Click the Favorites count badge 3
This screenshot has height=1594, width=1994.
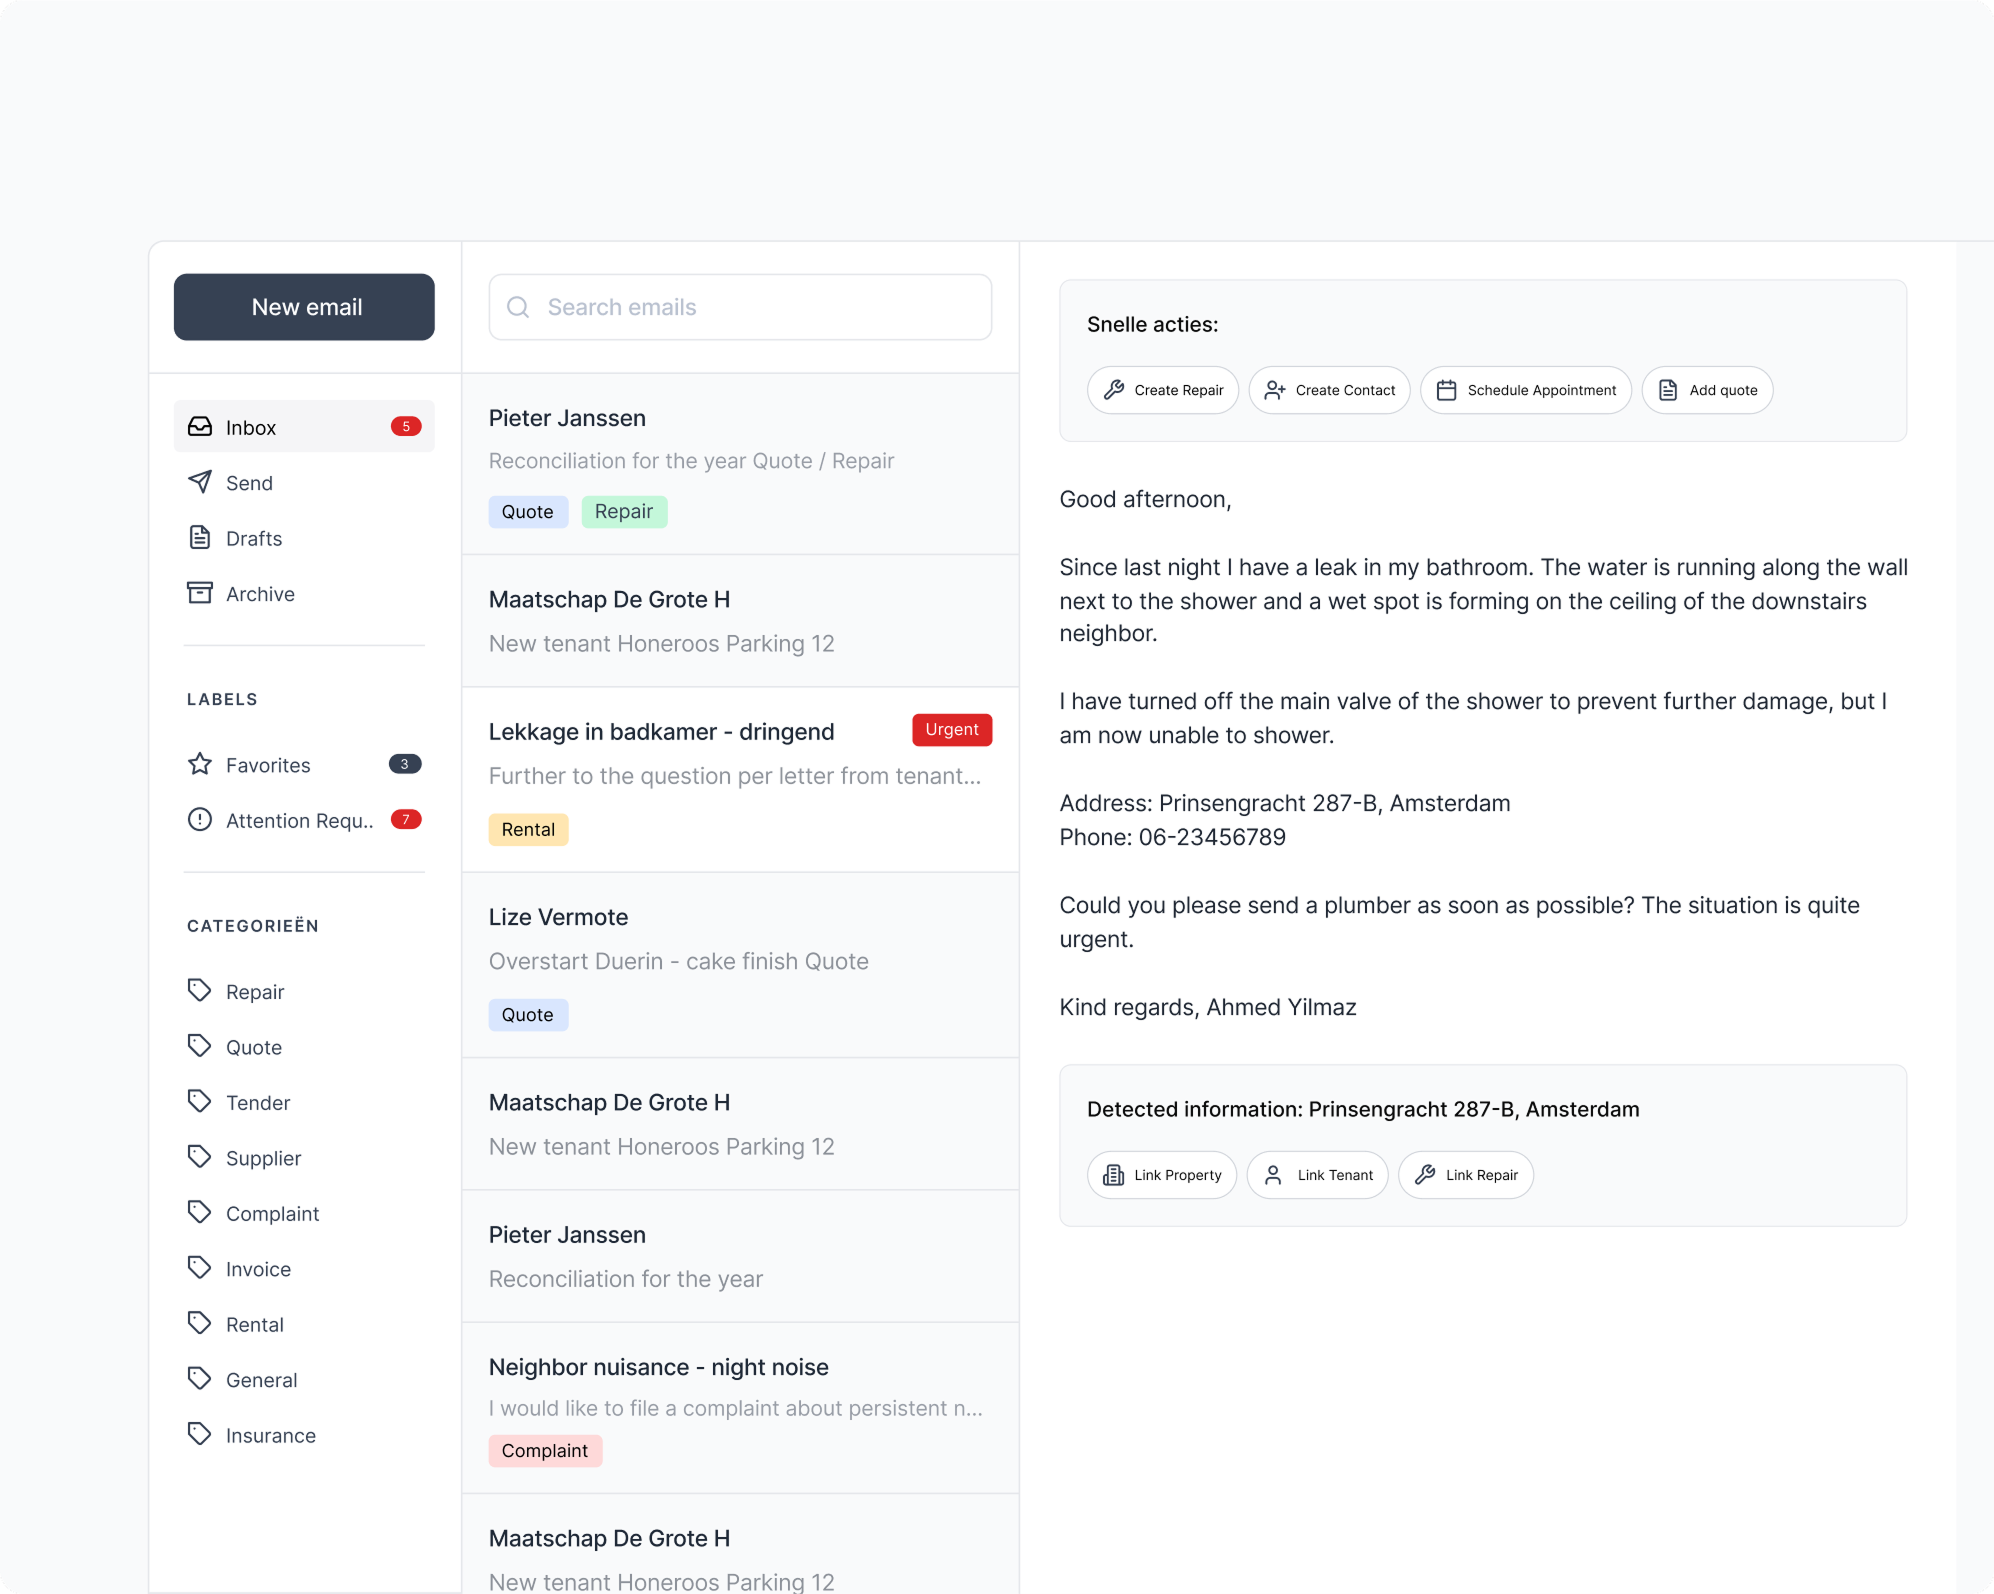[405, 764]
